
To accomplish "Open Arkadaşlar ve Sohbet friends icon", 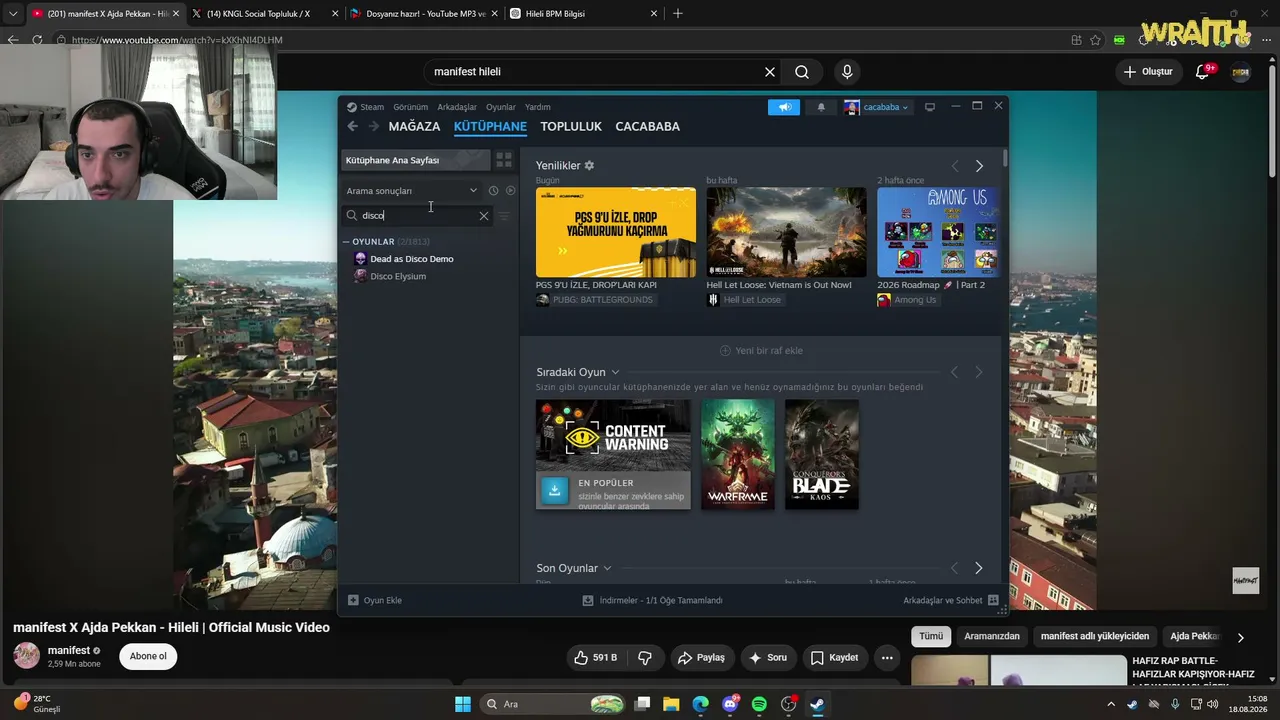I will (x=993, y=600).
